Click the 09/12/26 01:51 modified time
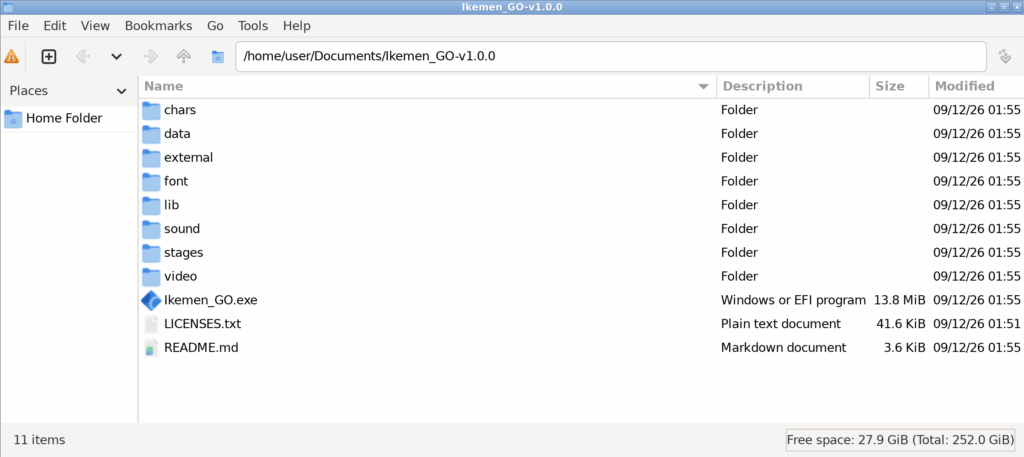Viewport: 1024px width, 457px height. [976, 324]
